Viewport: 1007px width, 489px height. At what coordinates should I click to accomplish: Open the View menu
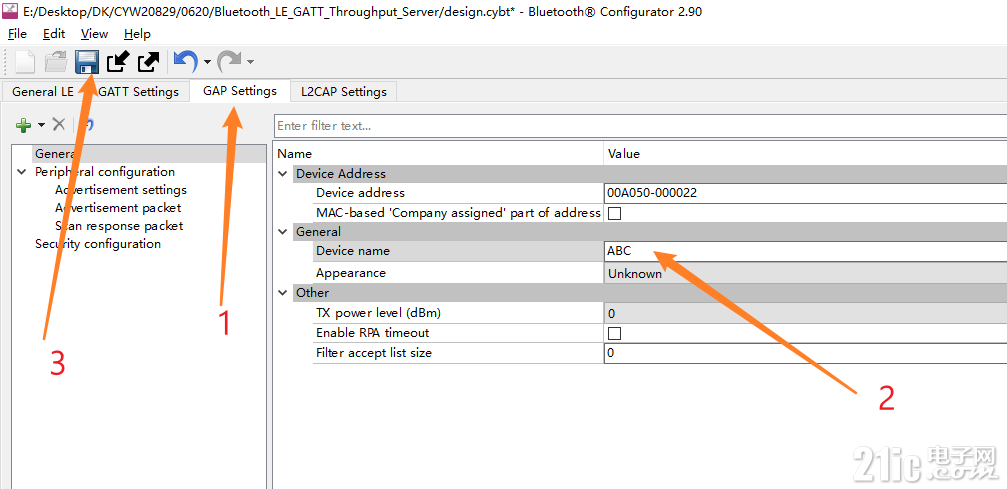click(x=94, y=33)
